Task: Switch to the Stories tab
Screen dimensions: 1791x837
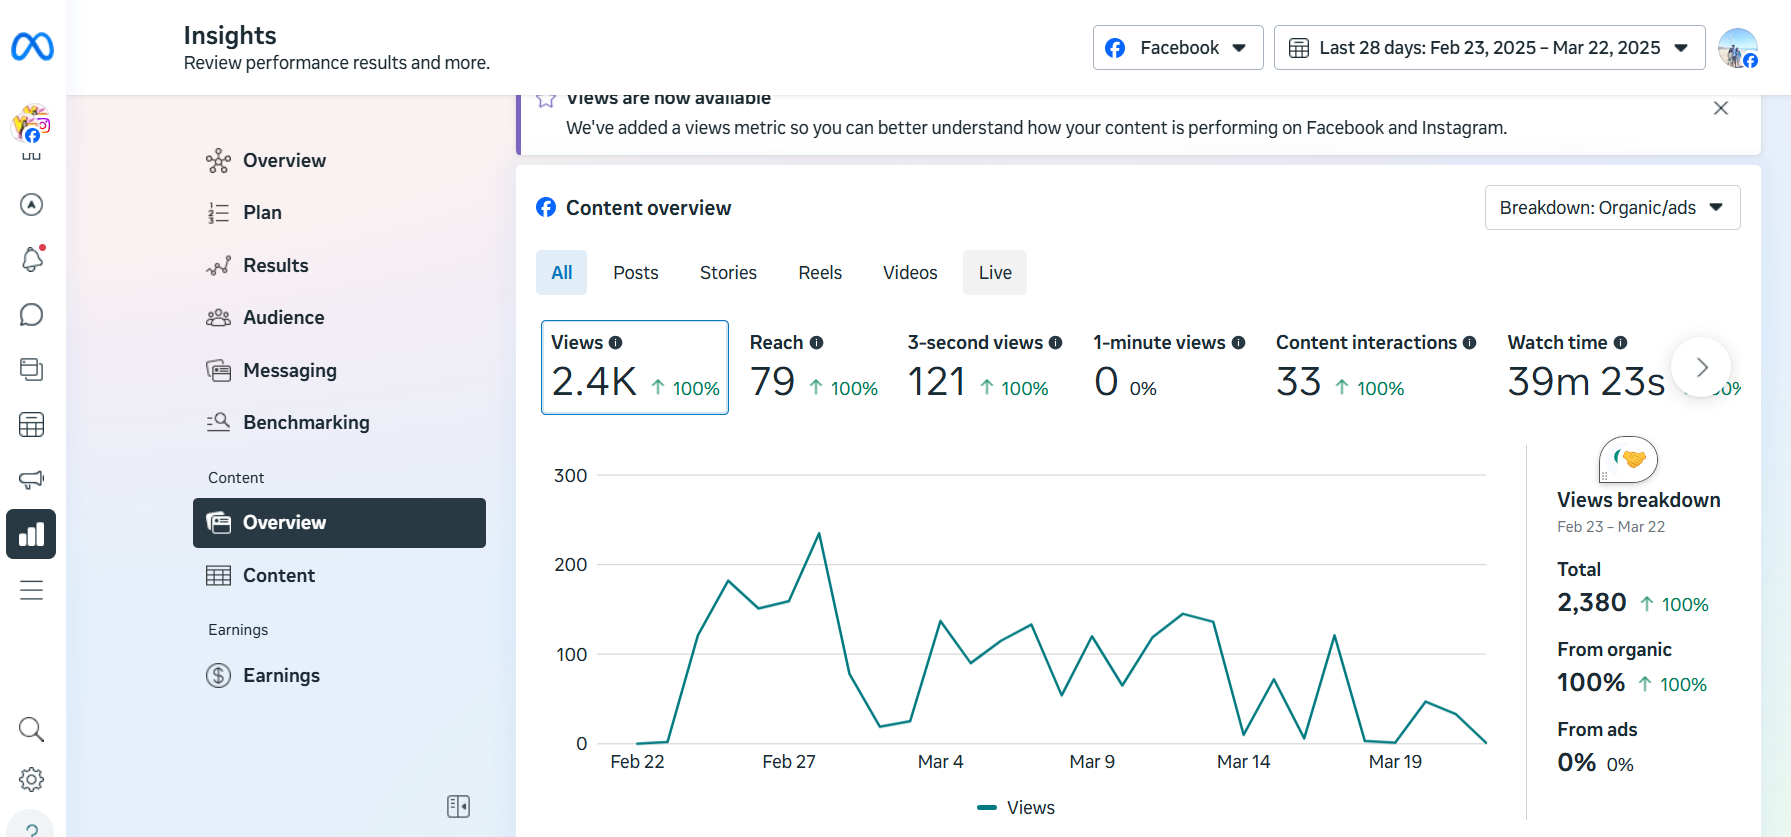Action: [x=728, y=273]
